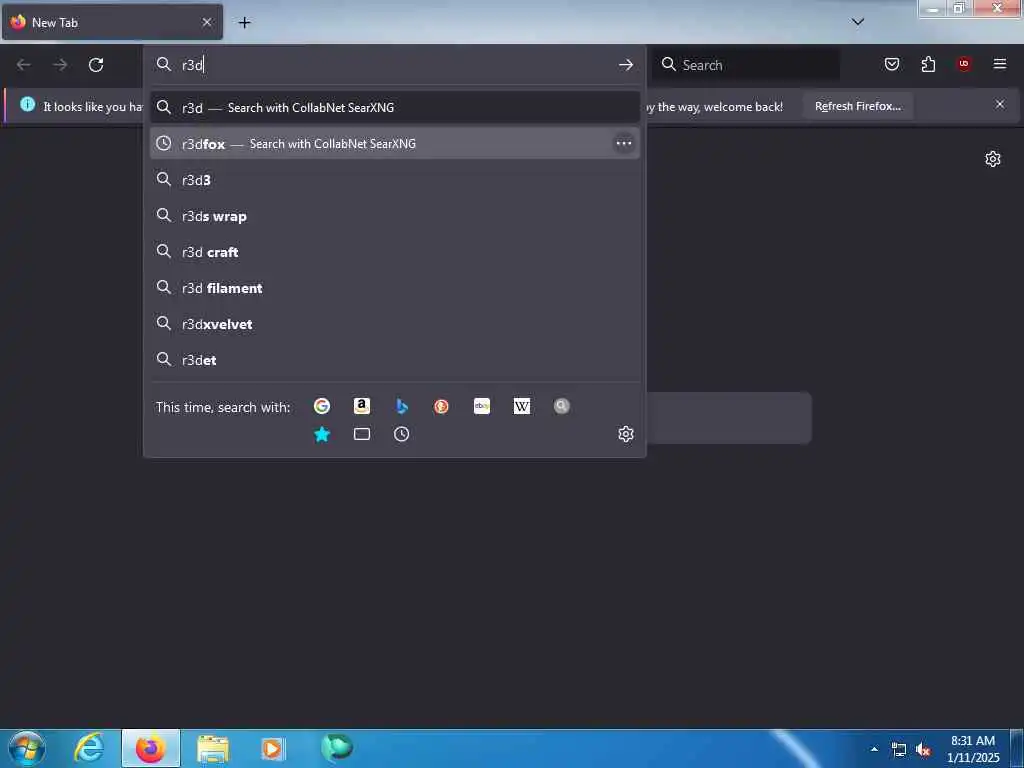Search with Bing engine icon

coord(402,406)
